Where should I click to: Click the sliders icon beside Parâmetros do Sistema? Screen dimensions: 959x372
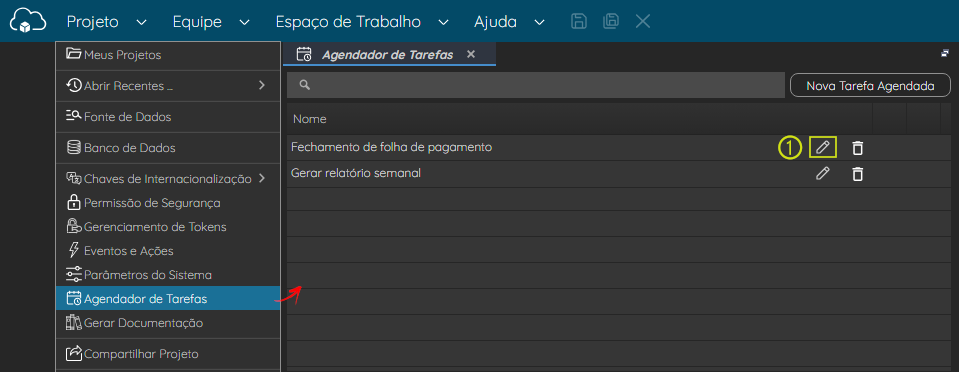(x=73, y=274)
